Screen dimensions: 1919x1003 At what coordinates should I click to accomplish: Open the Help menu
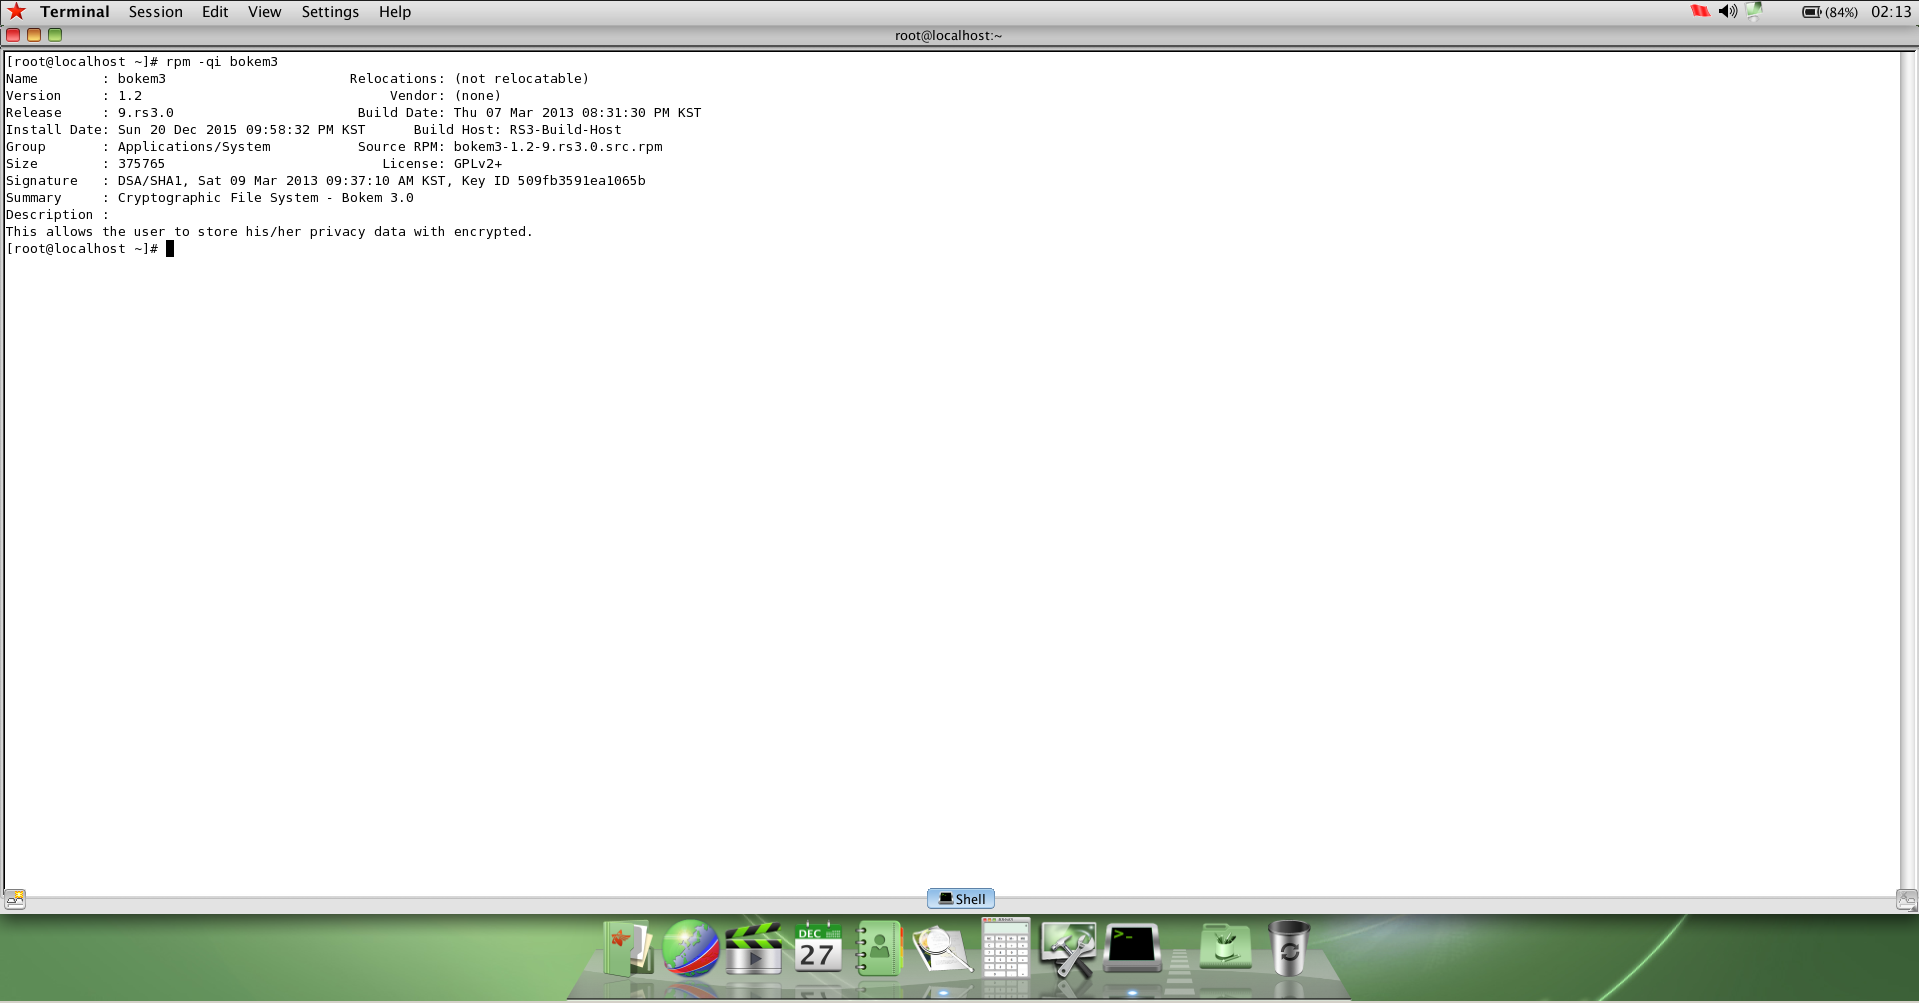(395, 12)
